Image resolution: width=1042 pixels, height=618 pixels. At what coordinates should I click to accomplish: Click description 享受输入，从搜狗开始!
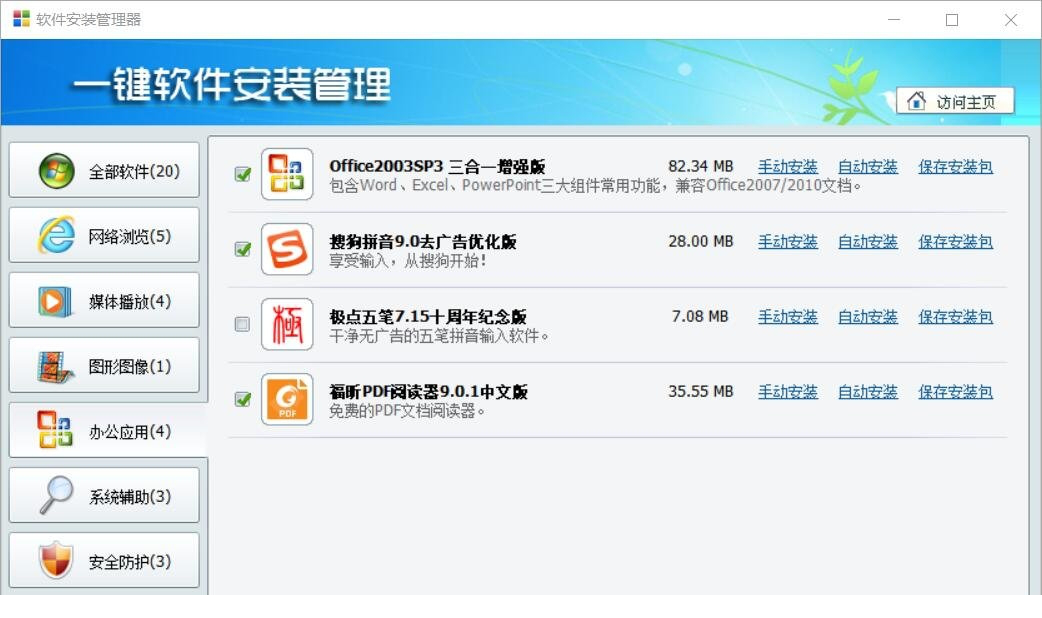point(409,260)
